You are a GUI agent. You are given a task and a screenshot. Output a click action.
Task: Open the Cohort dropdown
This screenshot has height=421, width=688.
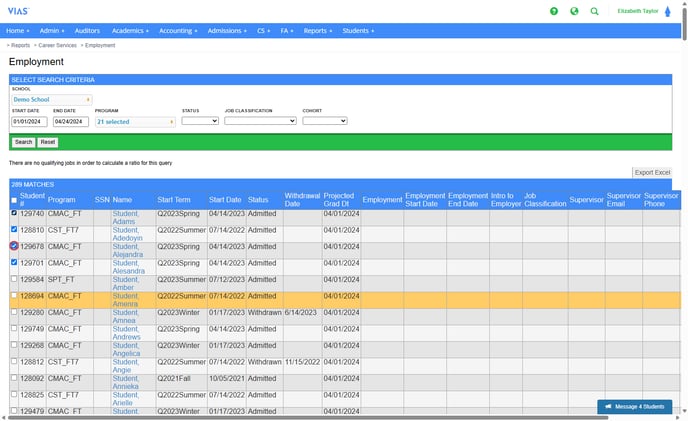[x=324, y=121]
